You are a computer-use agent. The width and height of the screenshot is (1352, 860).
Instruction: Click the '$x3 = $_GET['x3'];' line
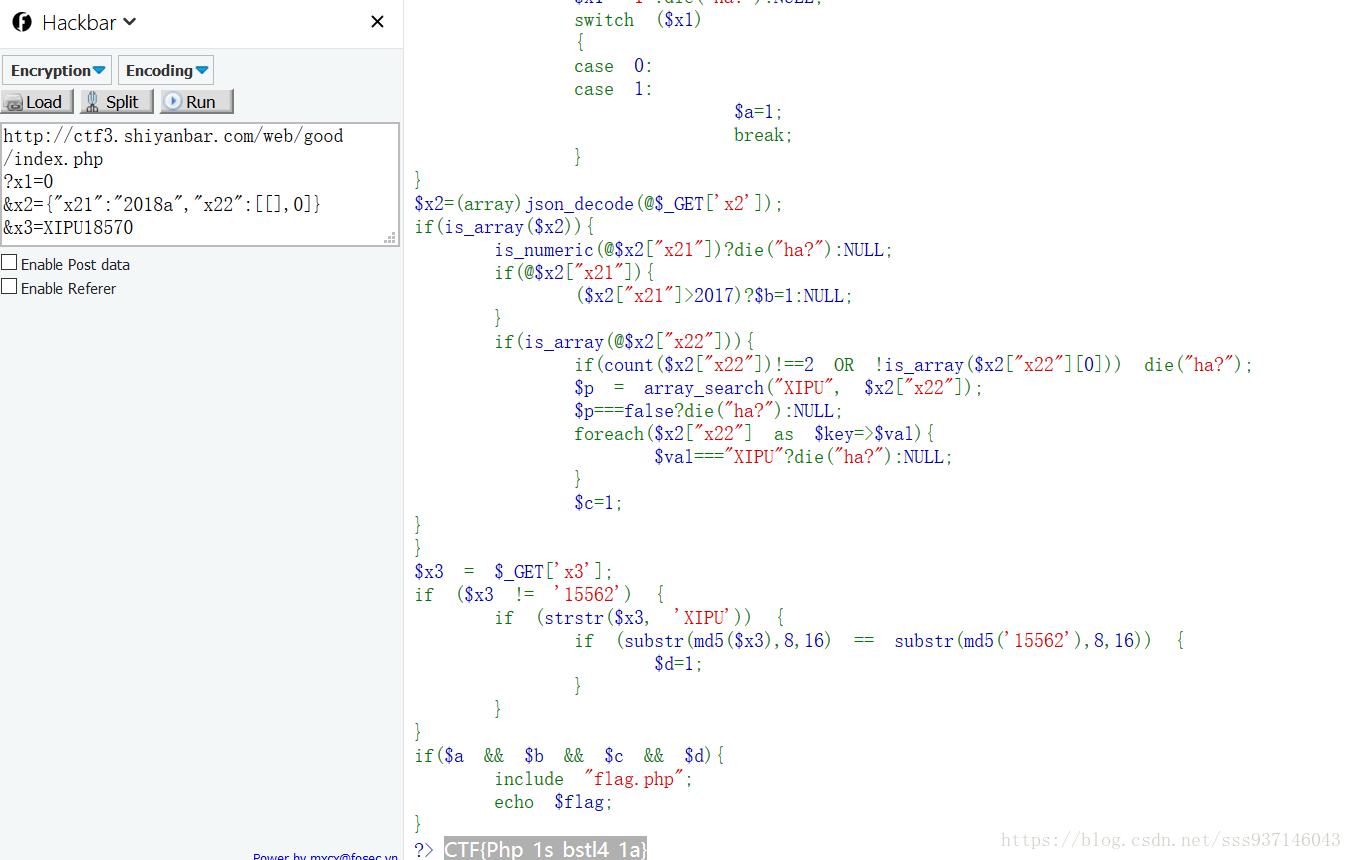514,572
